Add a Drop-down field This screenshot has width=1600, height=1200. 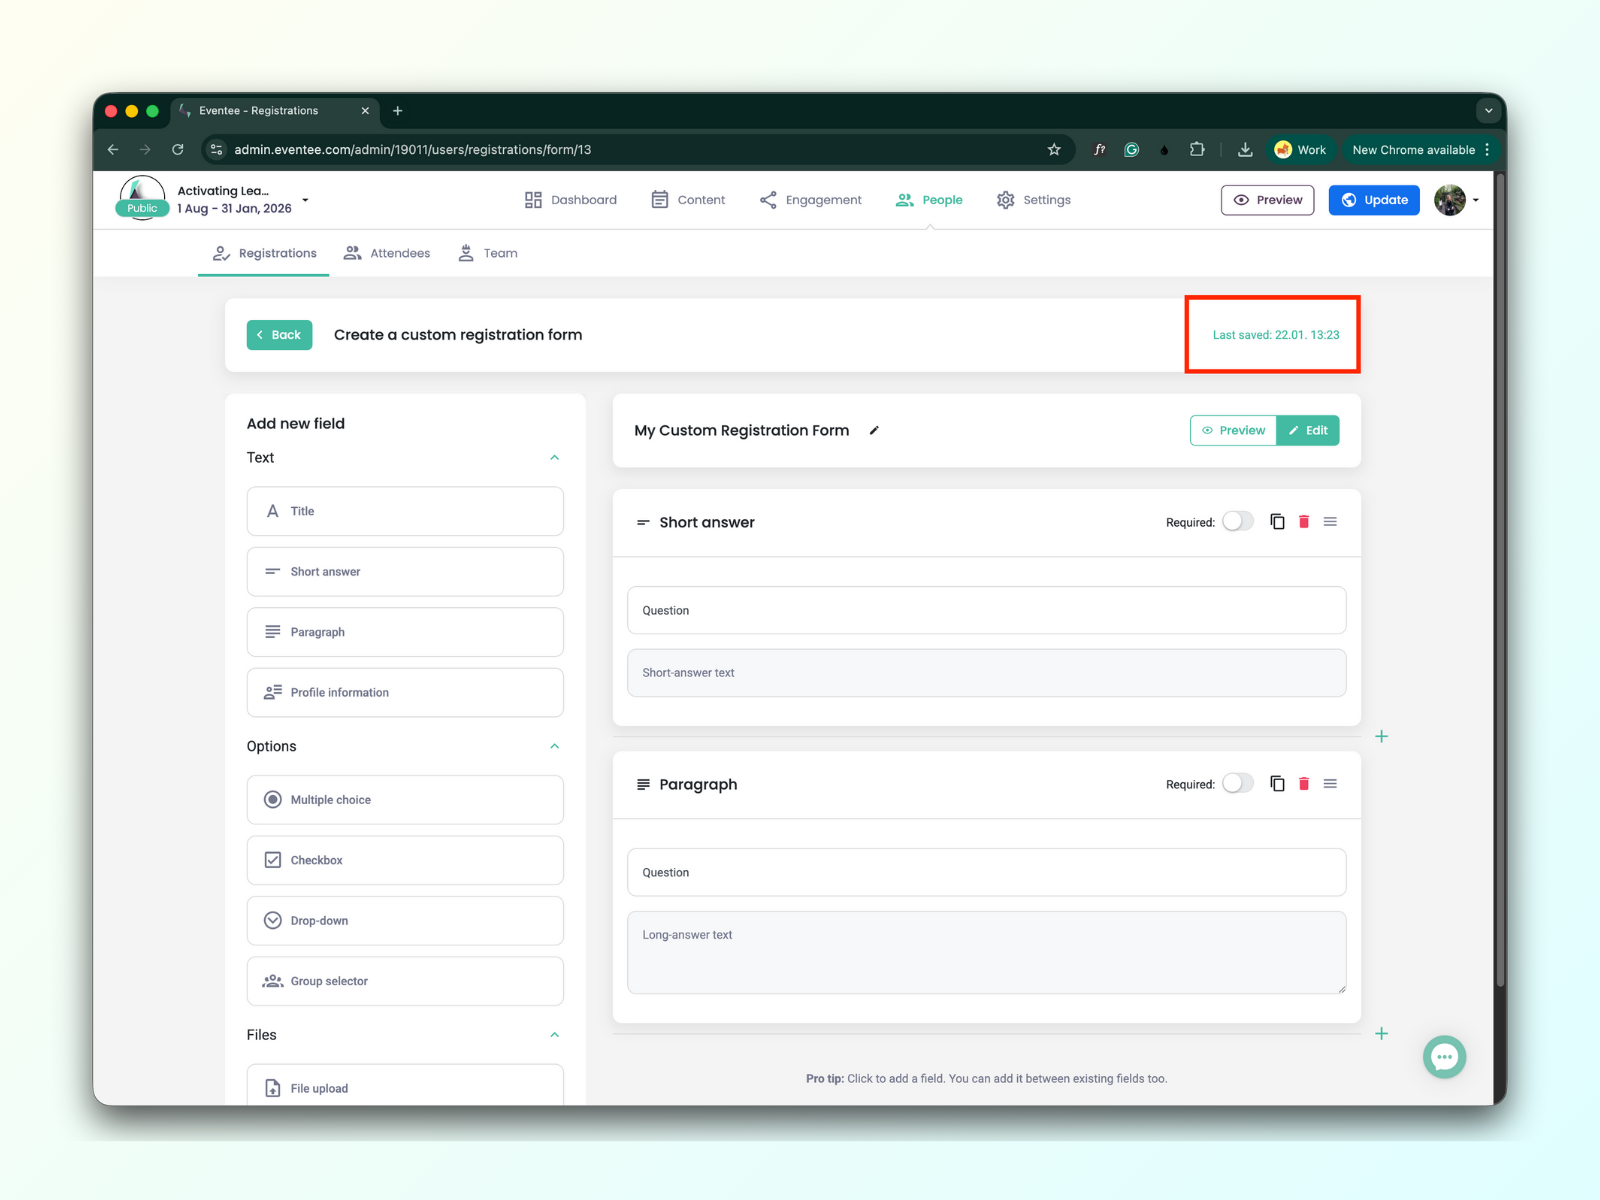click(405, 921)
